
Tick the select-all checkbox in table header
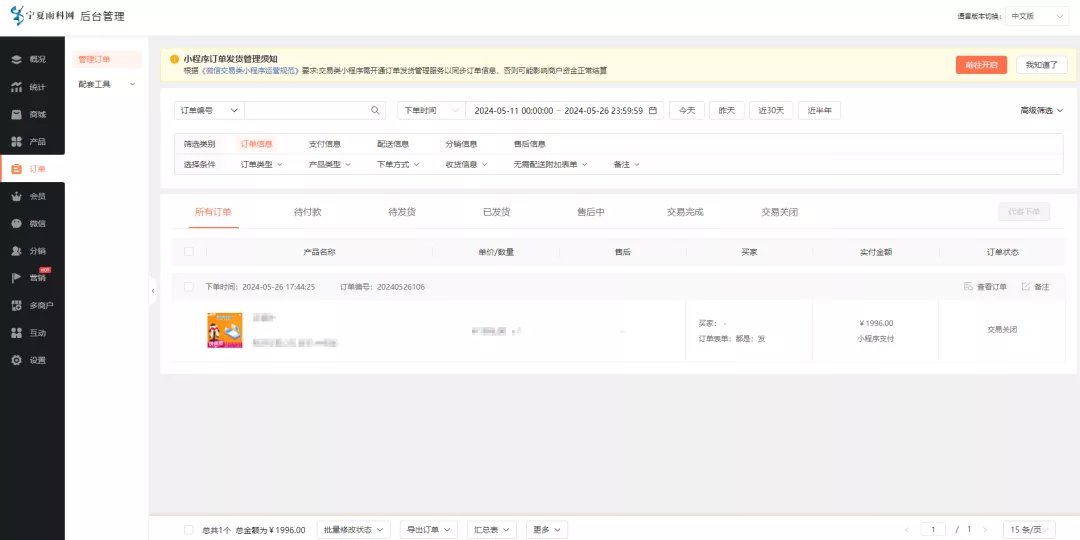tap(189, 251)
